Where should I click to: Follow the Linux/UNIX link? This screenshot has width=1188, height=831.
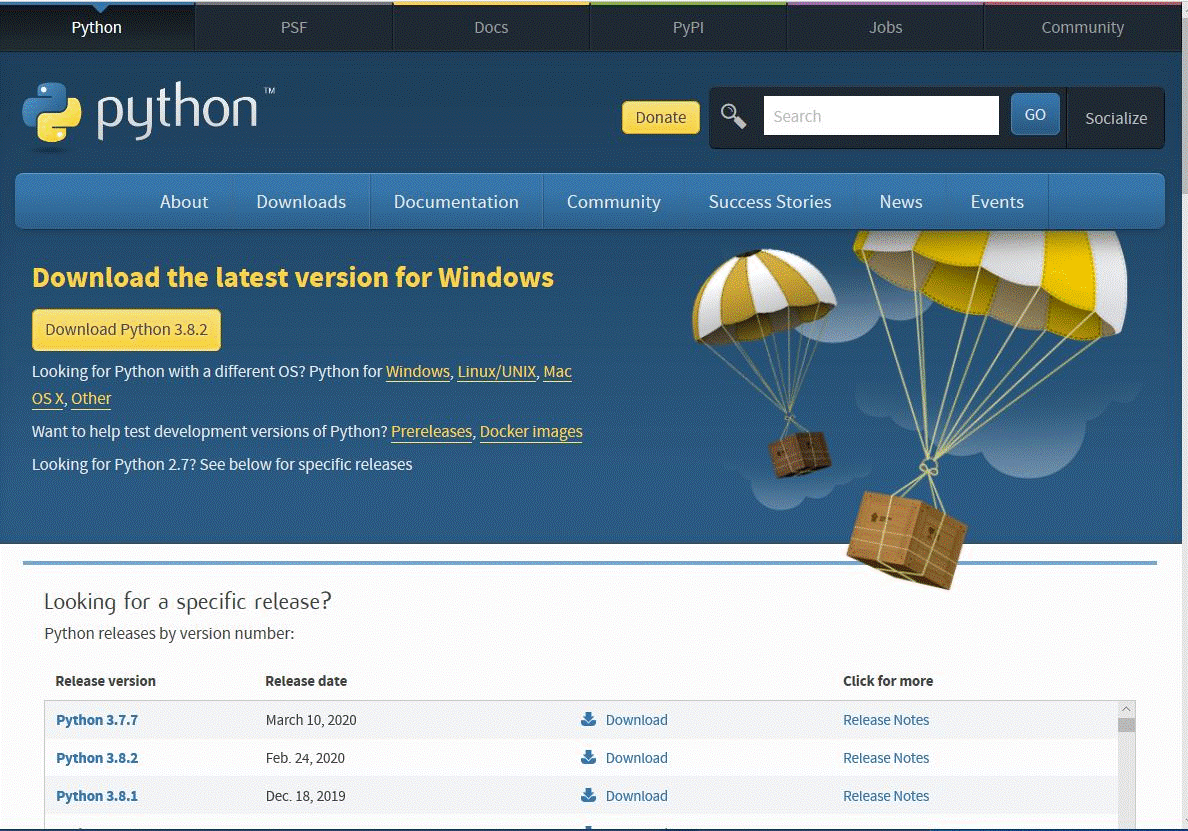click(496, 371)
